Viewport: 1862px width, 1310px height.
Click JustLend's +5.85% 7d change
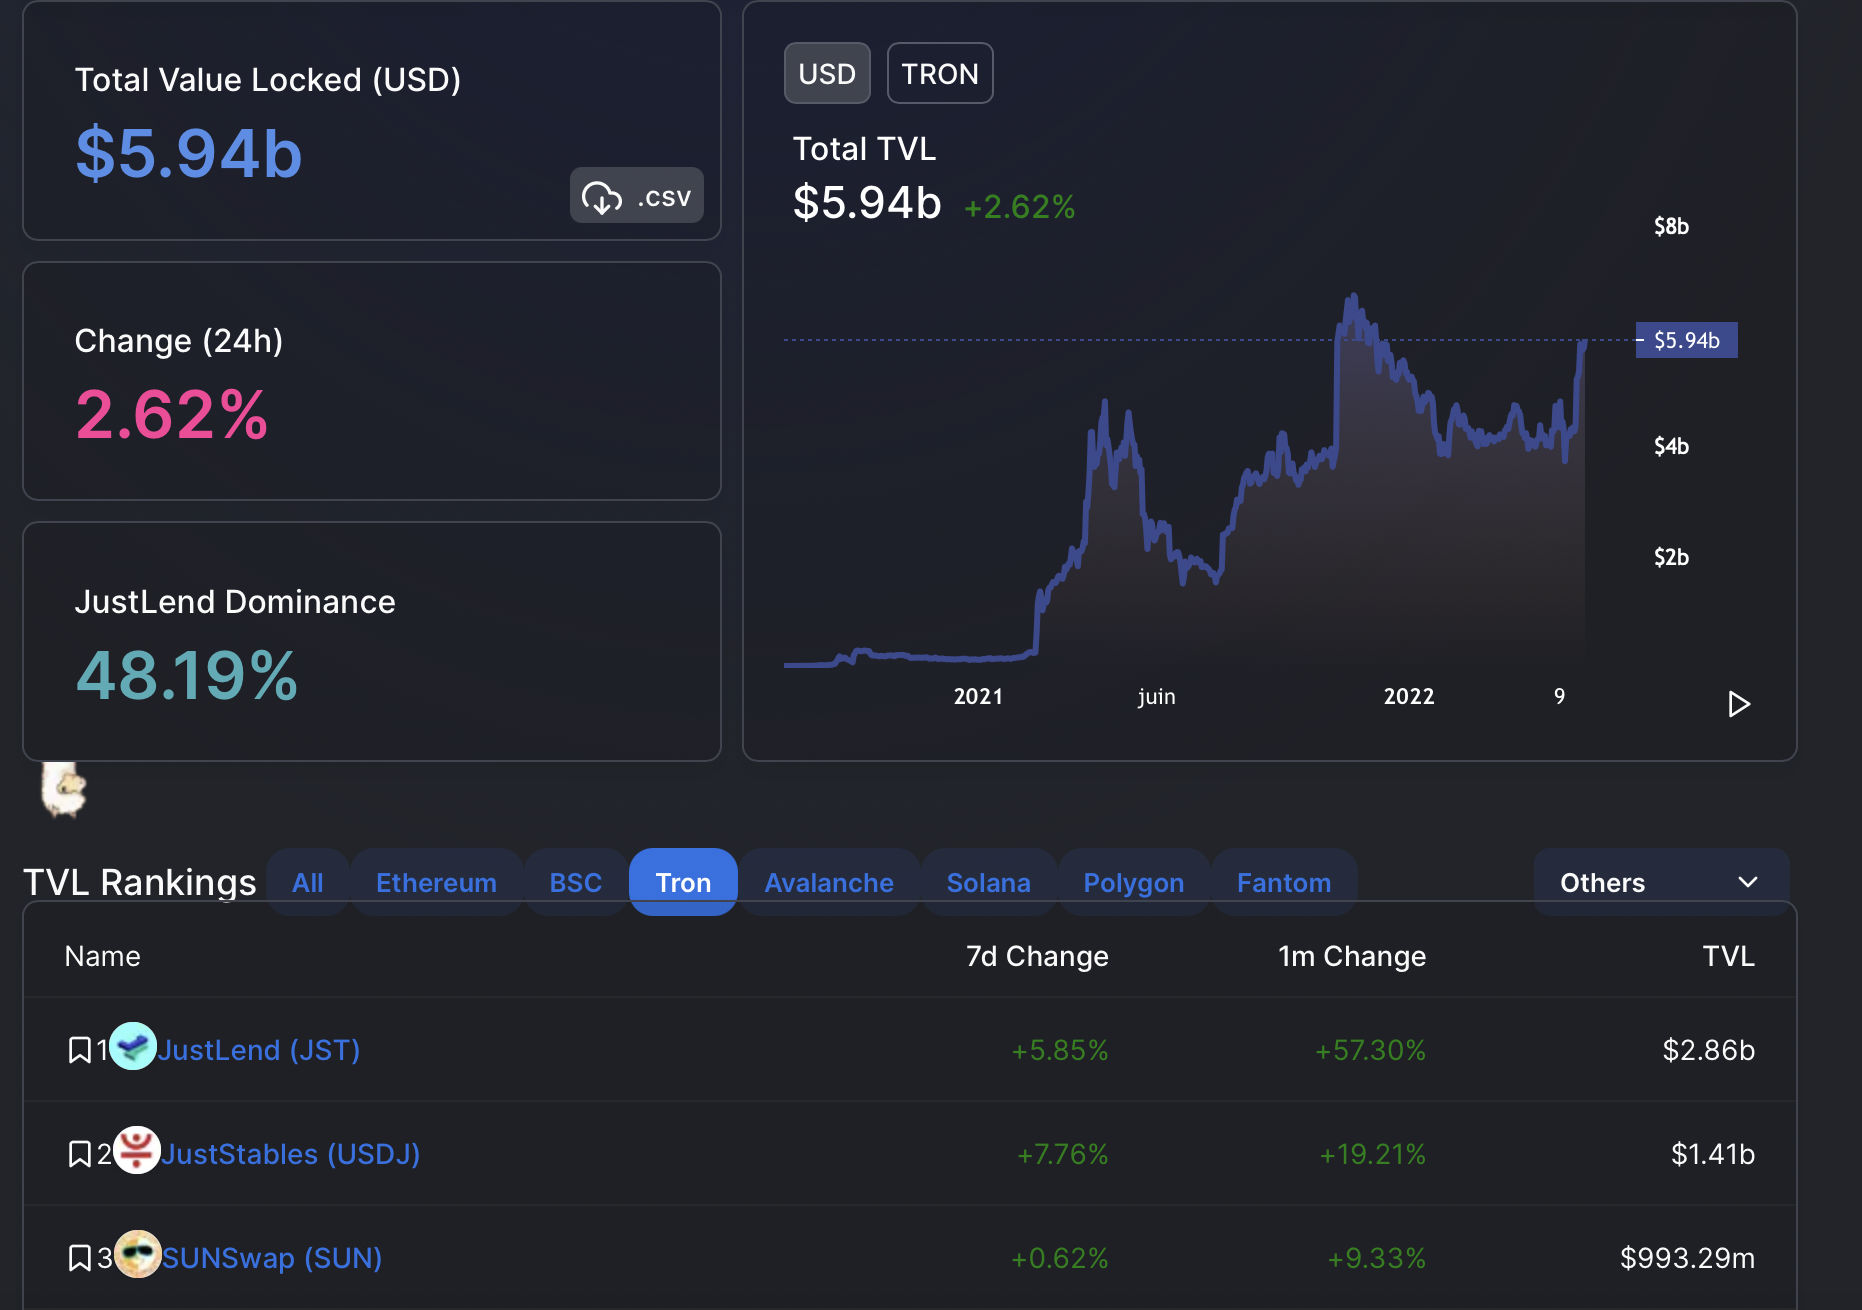tap(1060, 1050)
